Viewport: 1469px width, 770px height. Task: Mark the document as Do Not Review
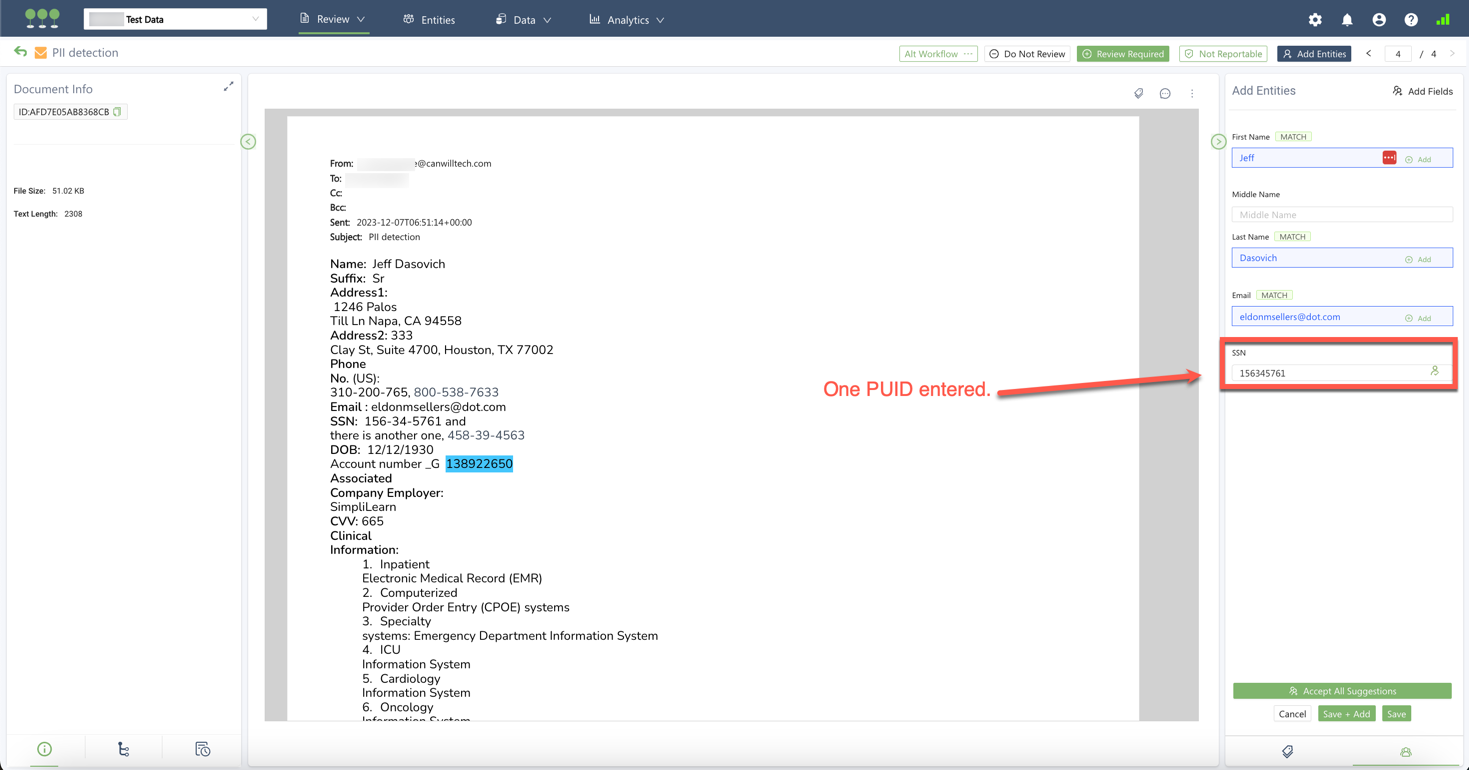click(1026, 54)
